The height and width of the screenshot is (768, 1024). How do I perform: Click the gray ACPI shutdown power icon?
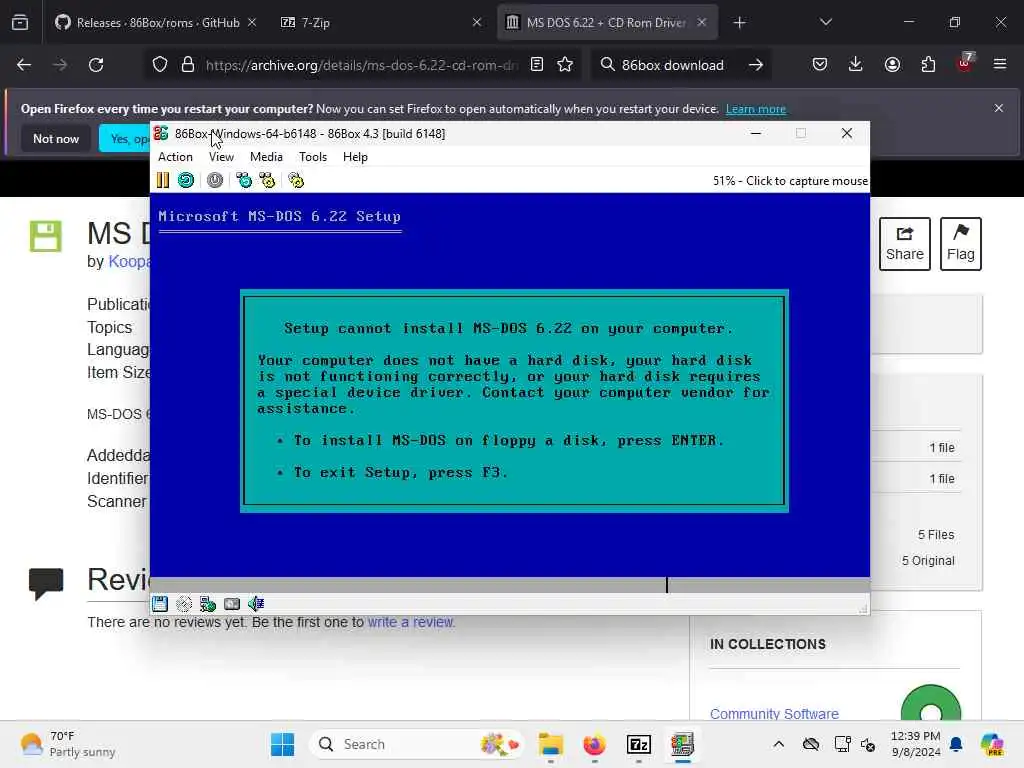(215, 180)
